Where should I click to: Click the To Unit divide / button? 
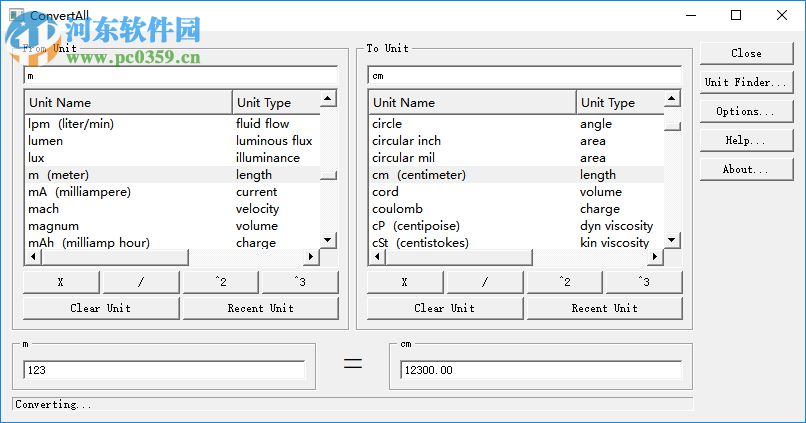(485, 282)
